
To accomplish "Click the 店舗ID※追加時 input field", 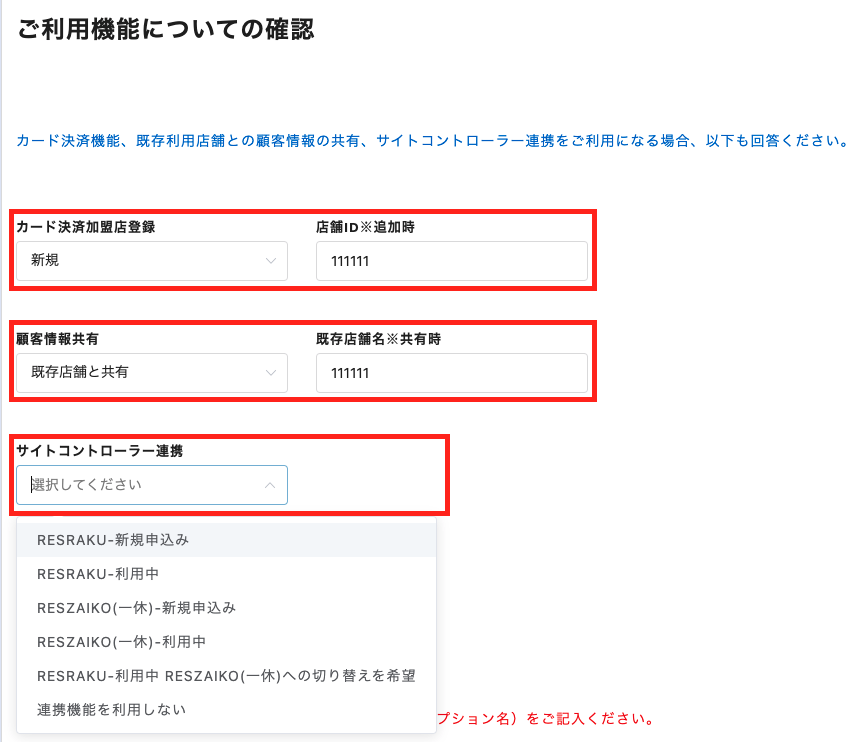I will (451, 261).
